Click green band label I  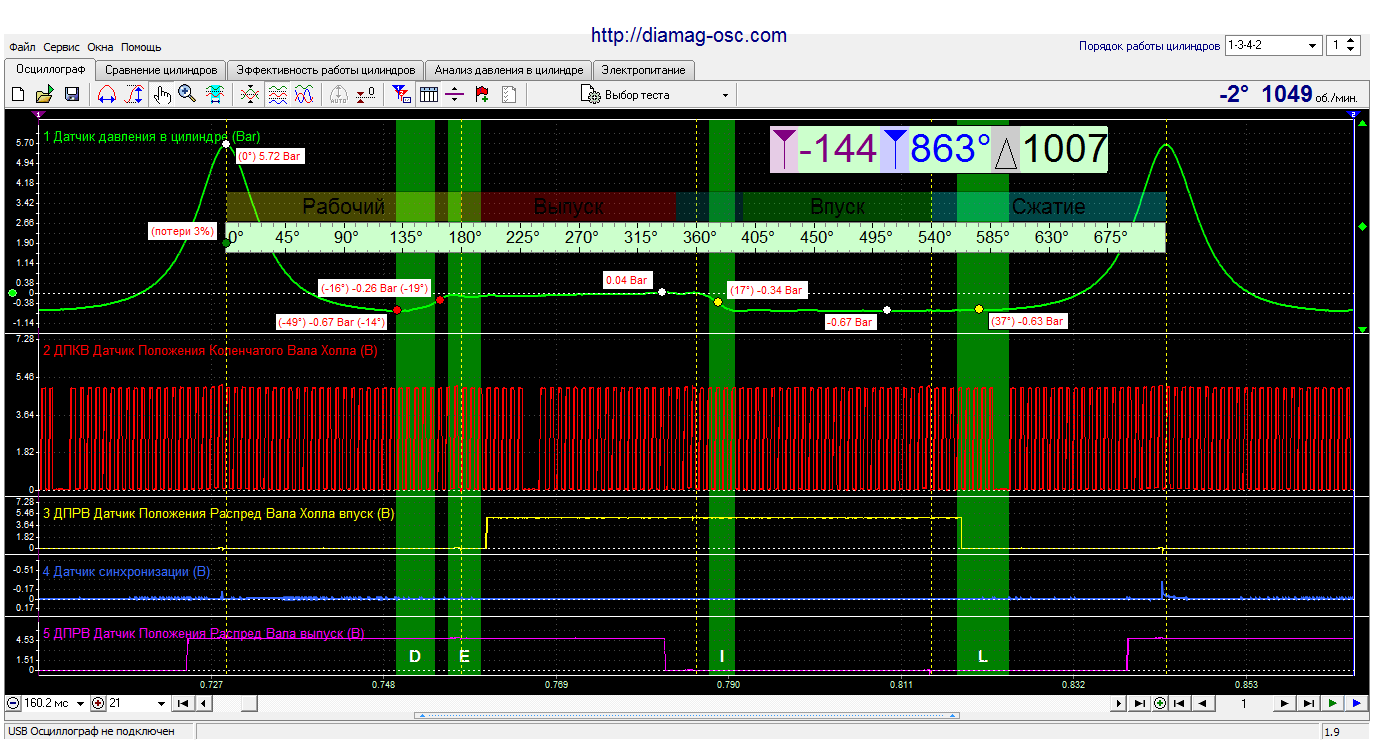(722, 656)
